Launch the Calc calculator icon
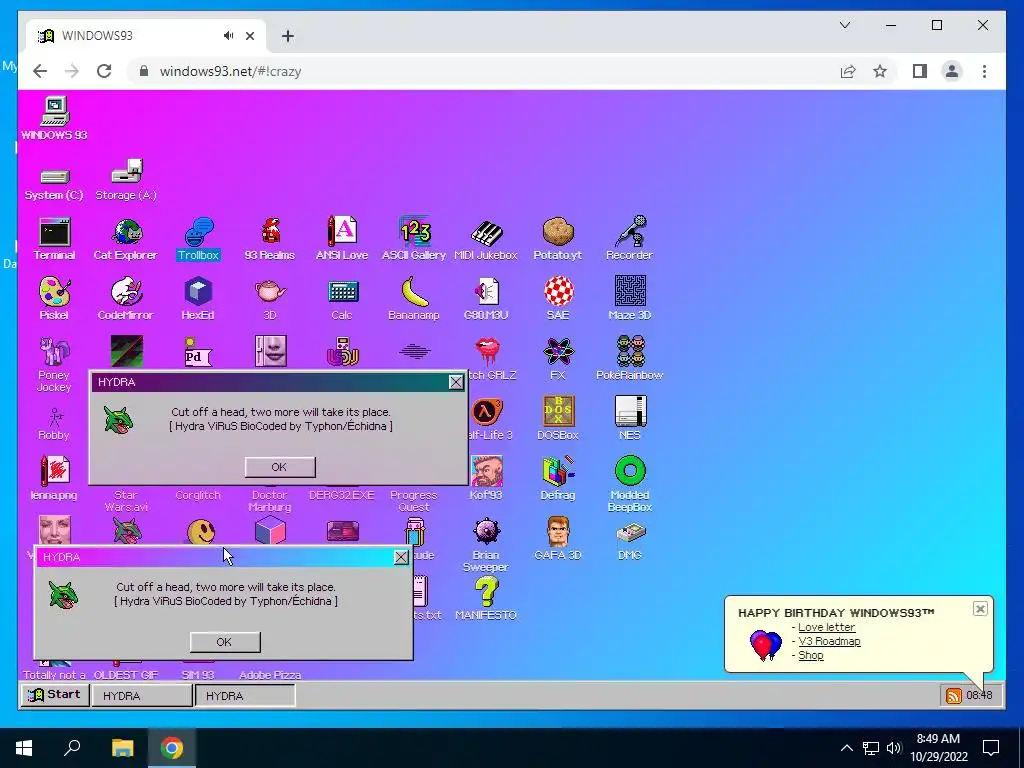 (342, 300)
